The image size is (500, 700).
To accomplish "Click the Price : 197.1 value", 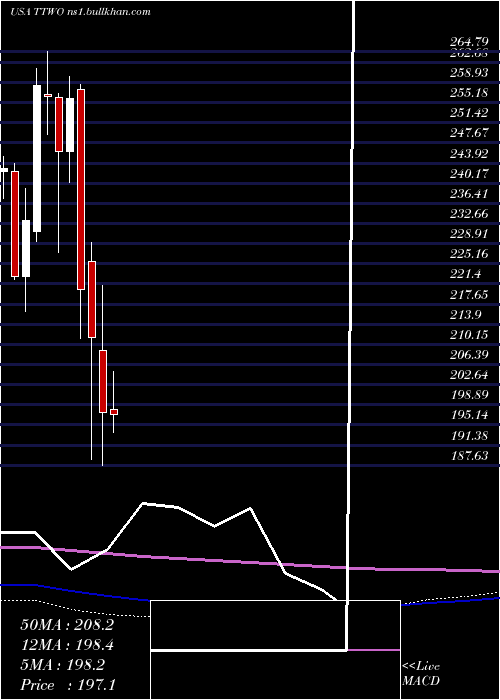I will (x=68, y=685).
